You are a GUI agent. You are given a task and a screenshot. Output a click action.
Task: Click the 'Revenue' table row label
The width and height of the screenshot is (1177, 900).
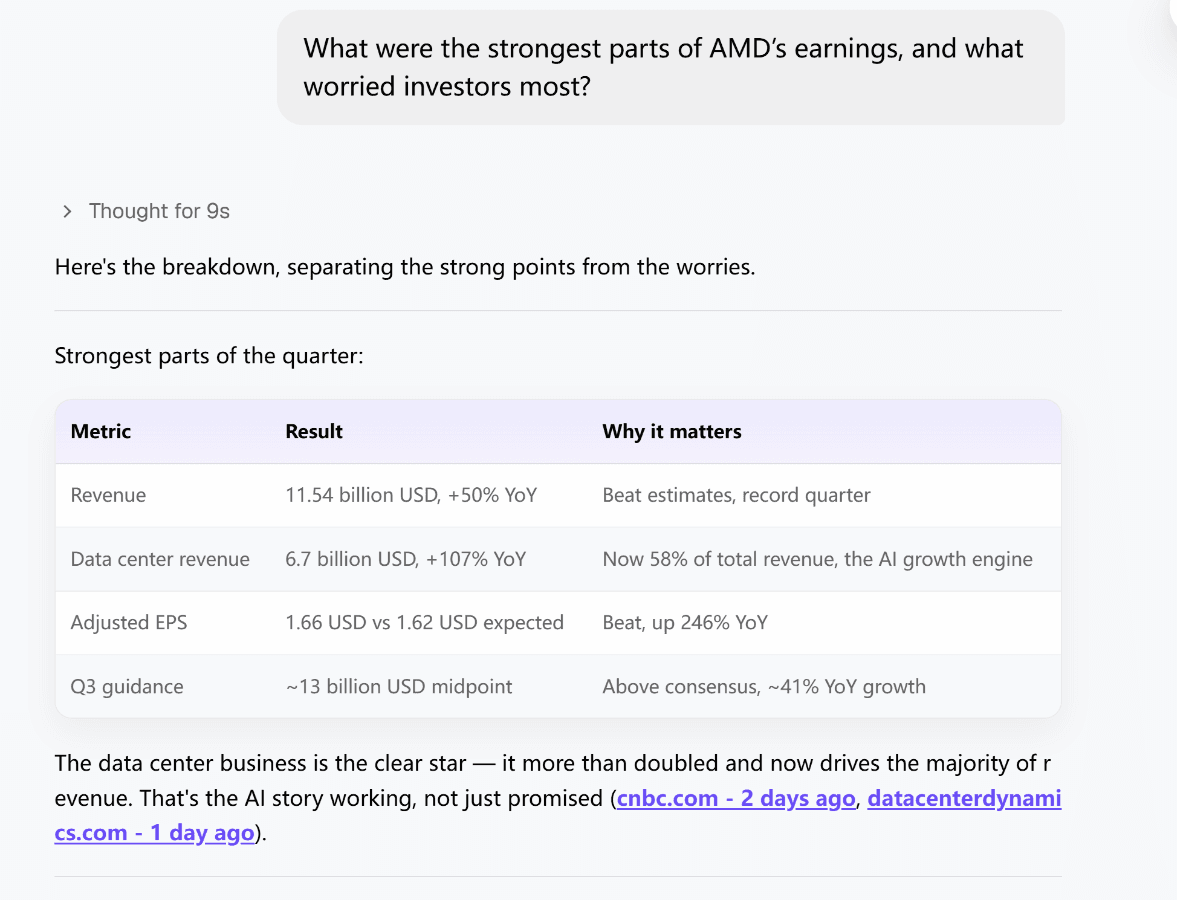(108, 495)
